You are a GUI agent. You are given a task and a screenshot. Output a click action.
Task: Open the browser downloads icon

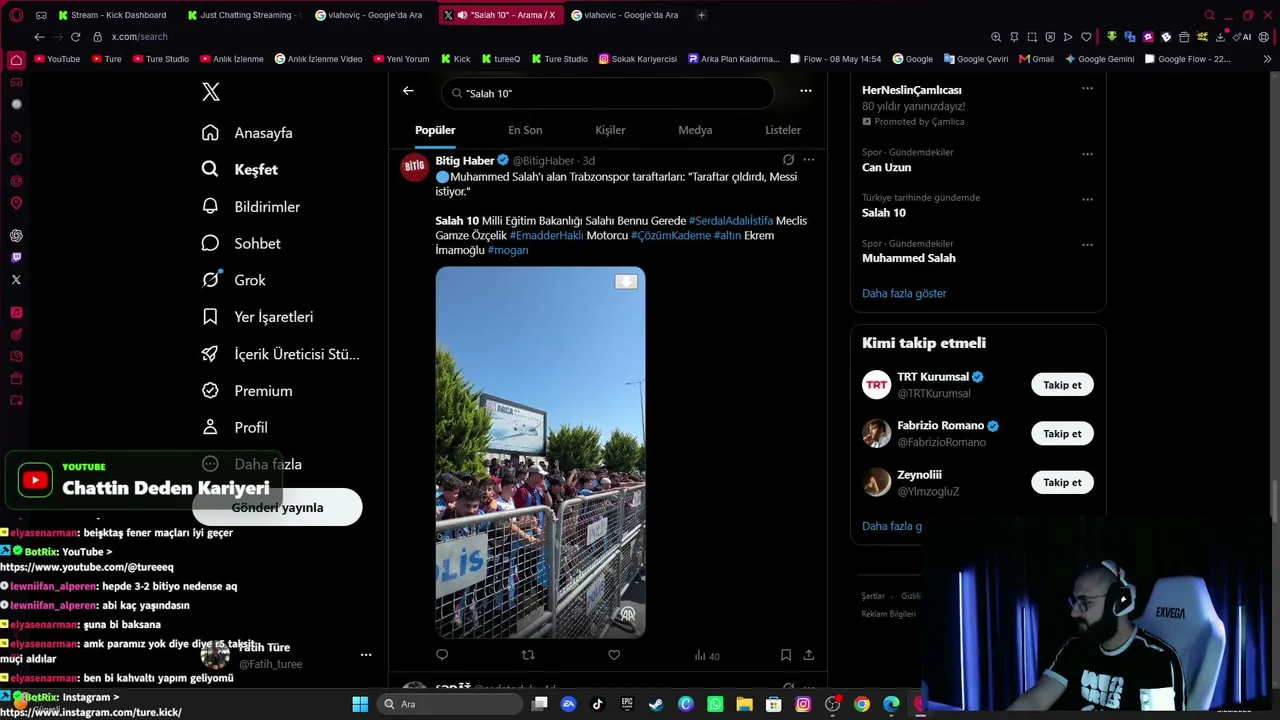pos(1220,37)
